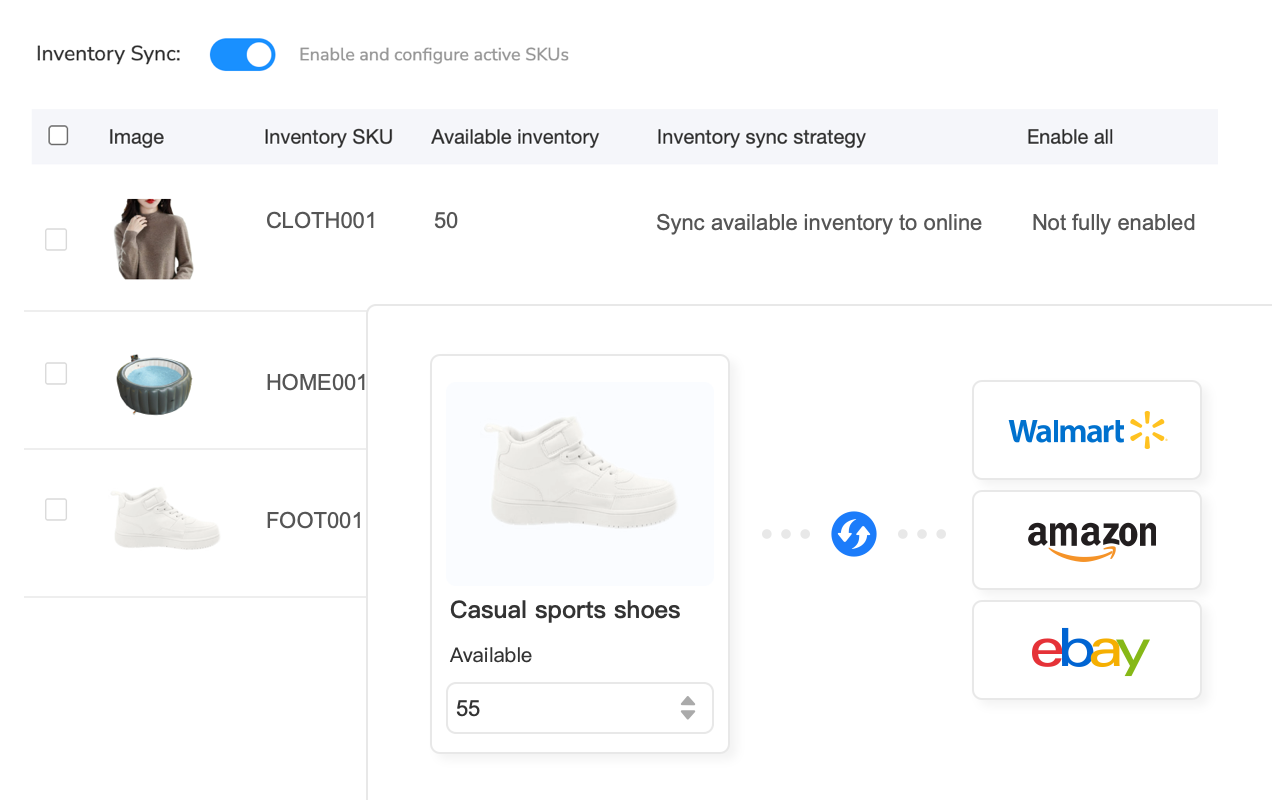This screenshot has height=800, width=1272.
Task: Click the Available inventory column header
Action: click(x=515, y=137)
